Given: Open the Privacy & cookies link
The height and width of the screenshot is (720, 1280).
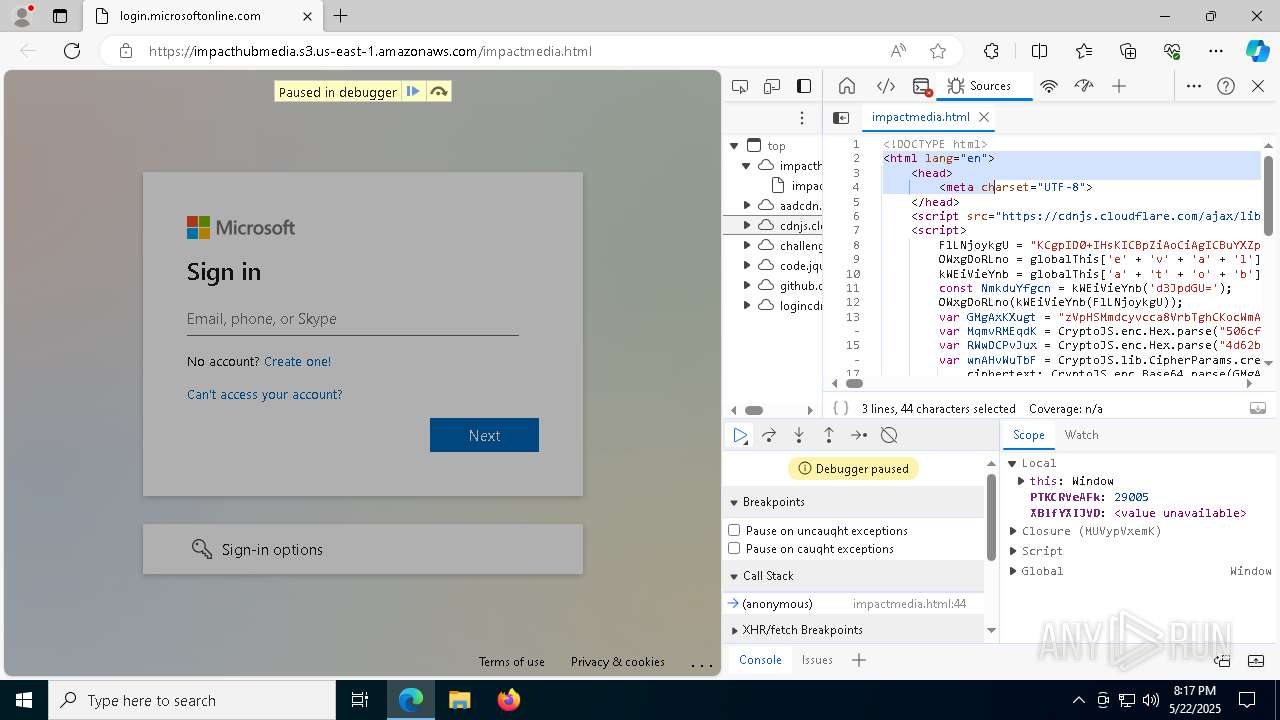Looking at the screenshot, I should [617, 662].
